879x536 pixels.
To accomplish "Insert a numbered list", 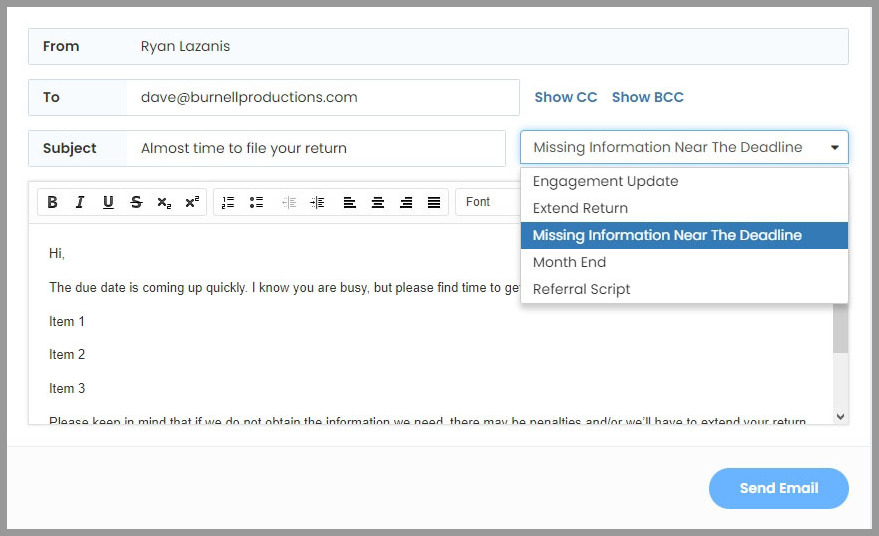I will coord(228,202).
